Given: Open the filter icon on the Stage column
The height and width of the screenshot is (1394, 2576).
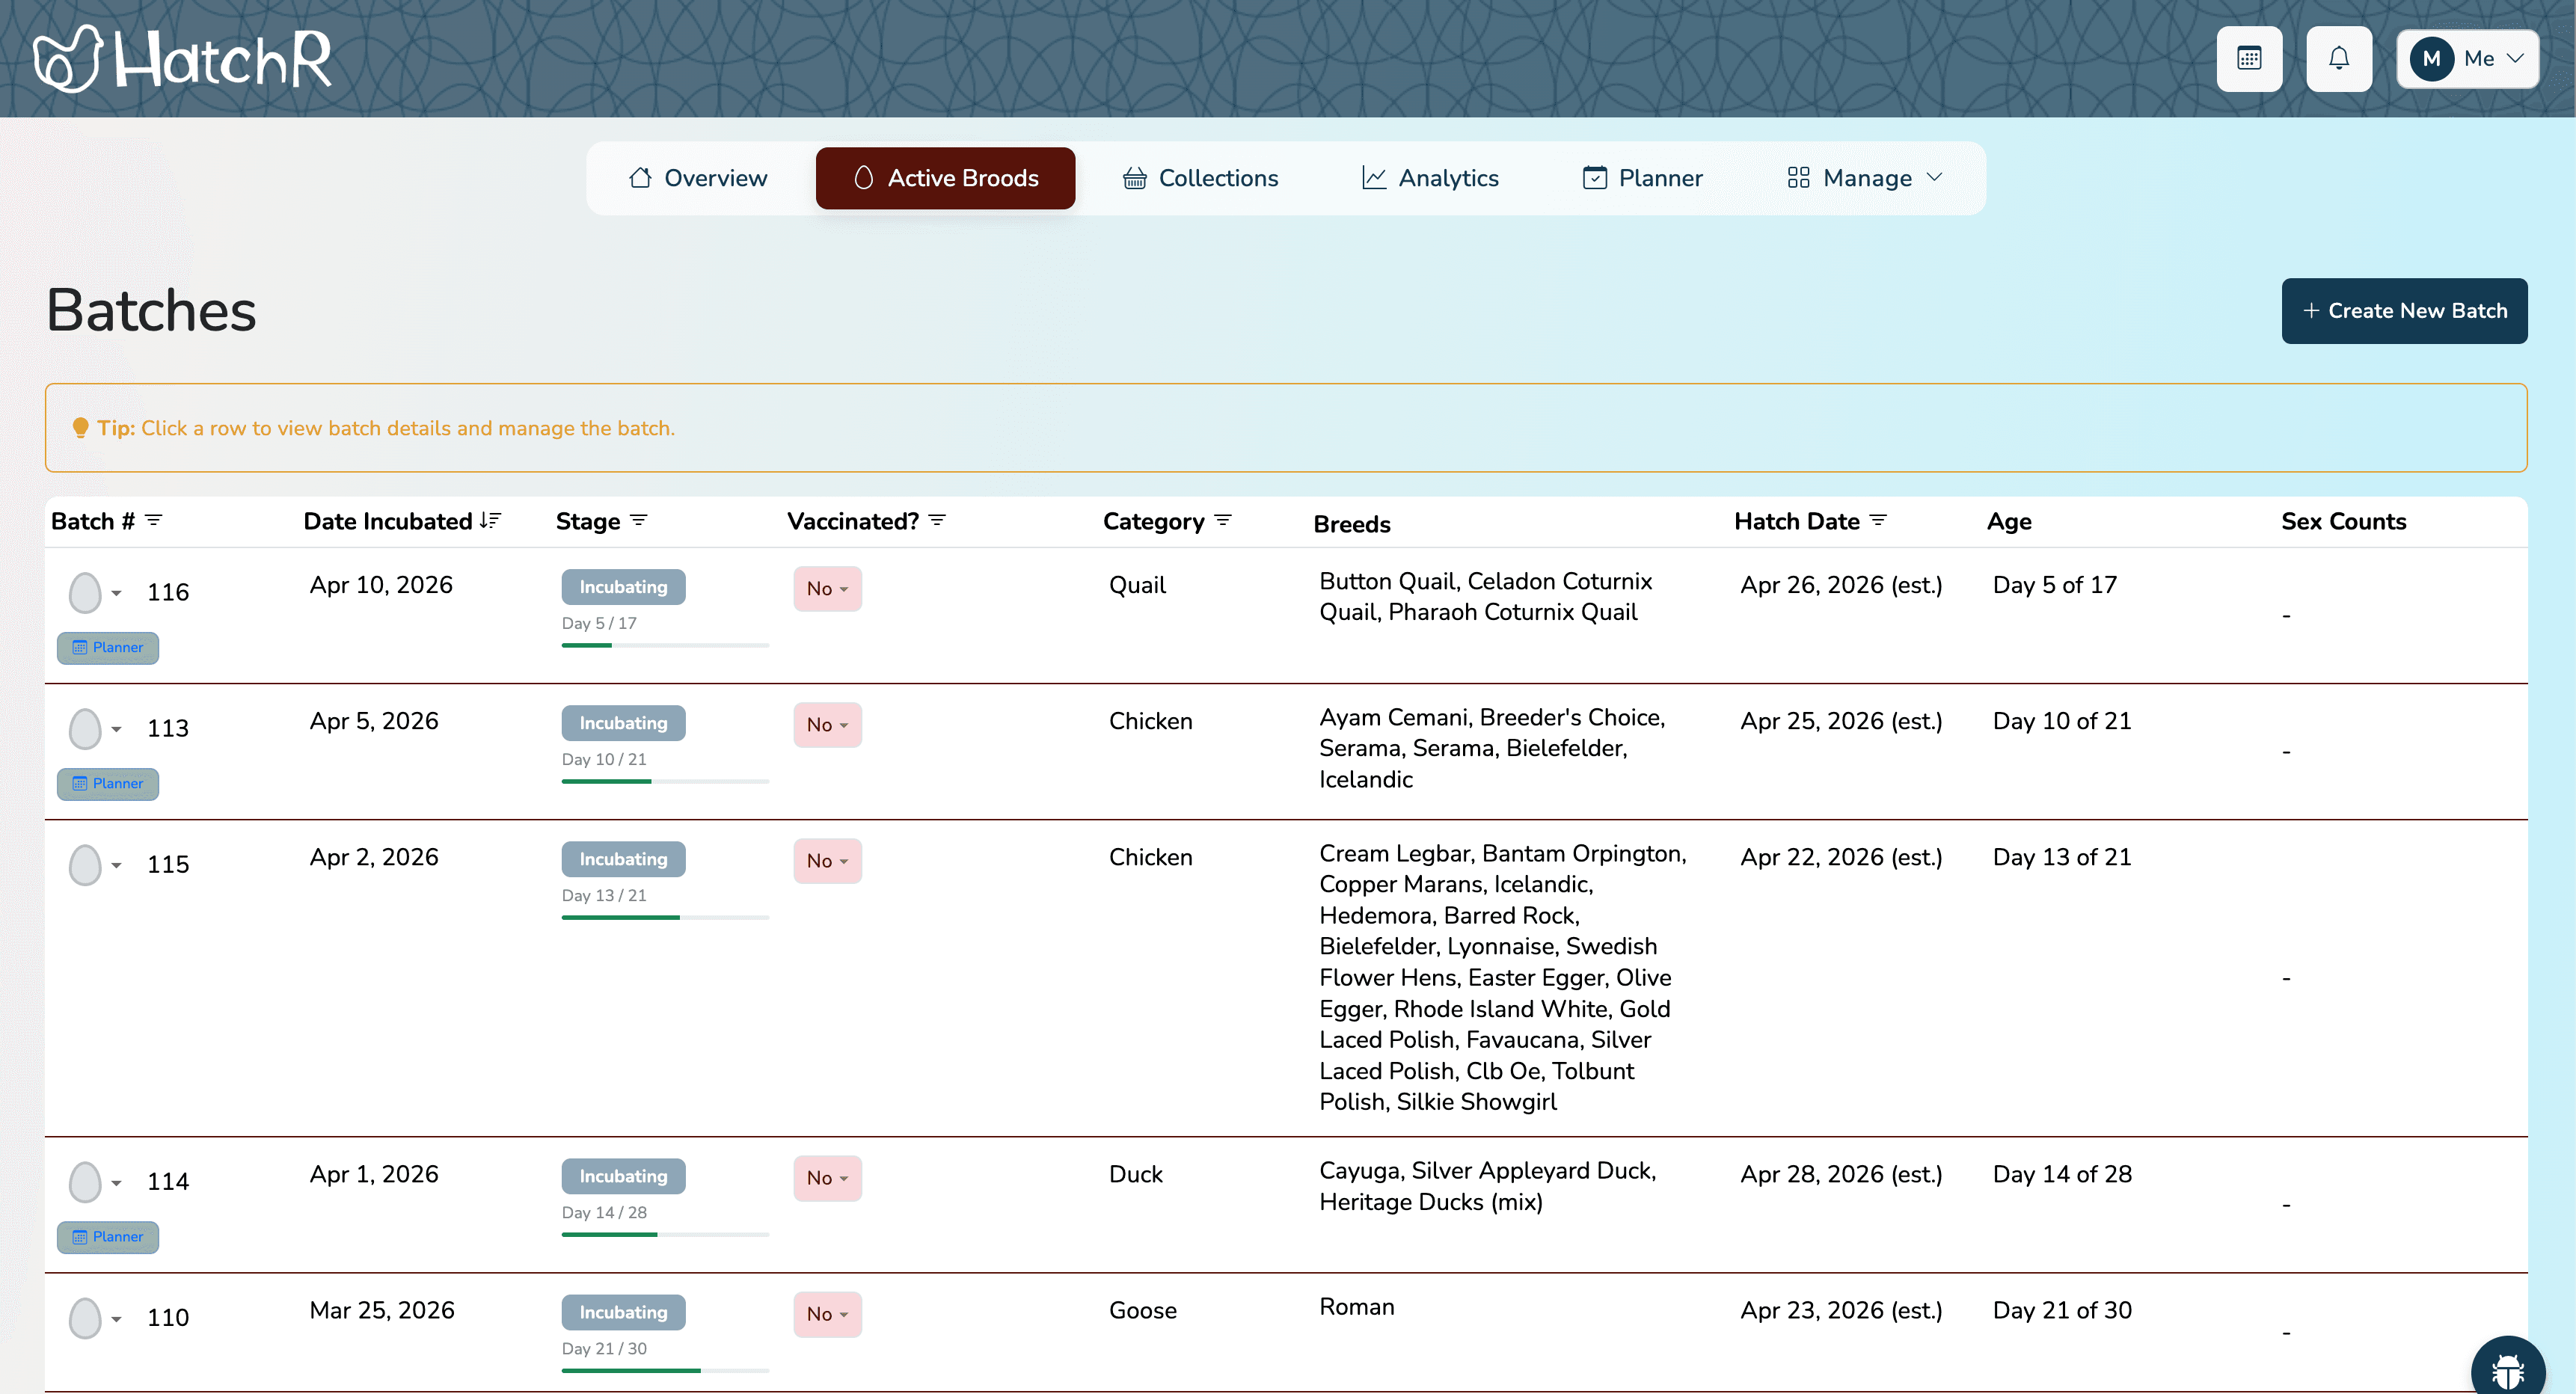Looking at the screenshot, I should coord(640,520).
